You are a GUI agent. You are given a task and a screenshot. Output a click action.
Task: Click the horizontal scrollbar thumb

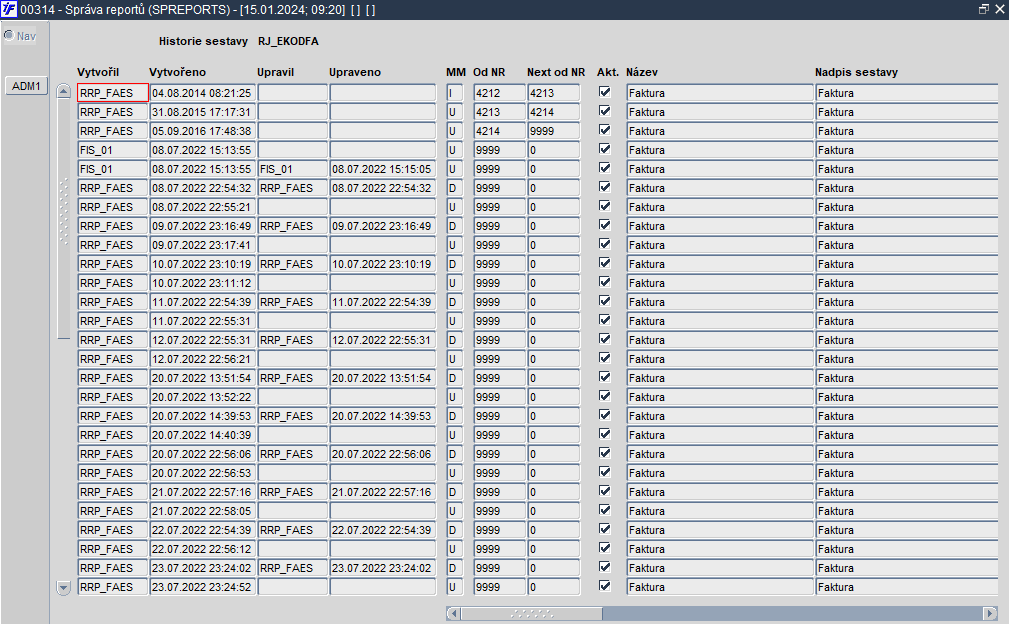[x=532, y=614]
